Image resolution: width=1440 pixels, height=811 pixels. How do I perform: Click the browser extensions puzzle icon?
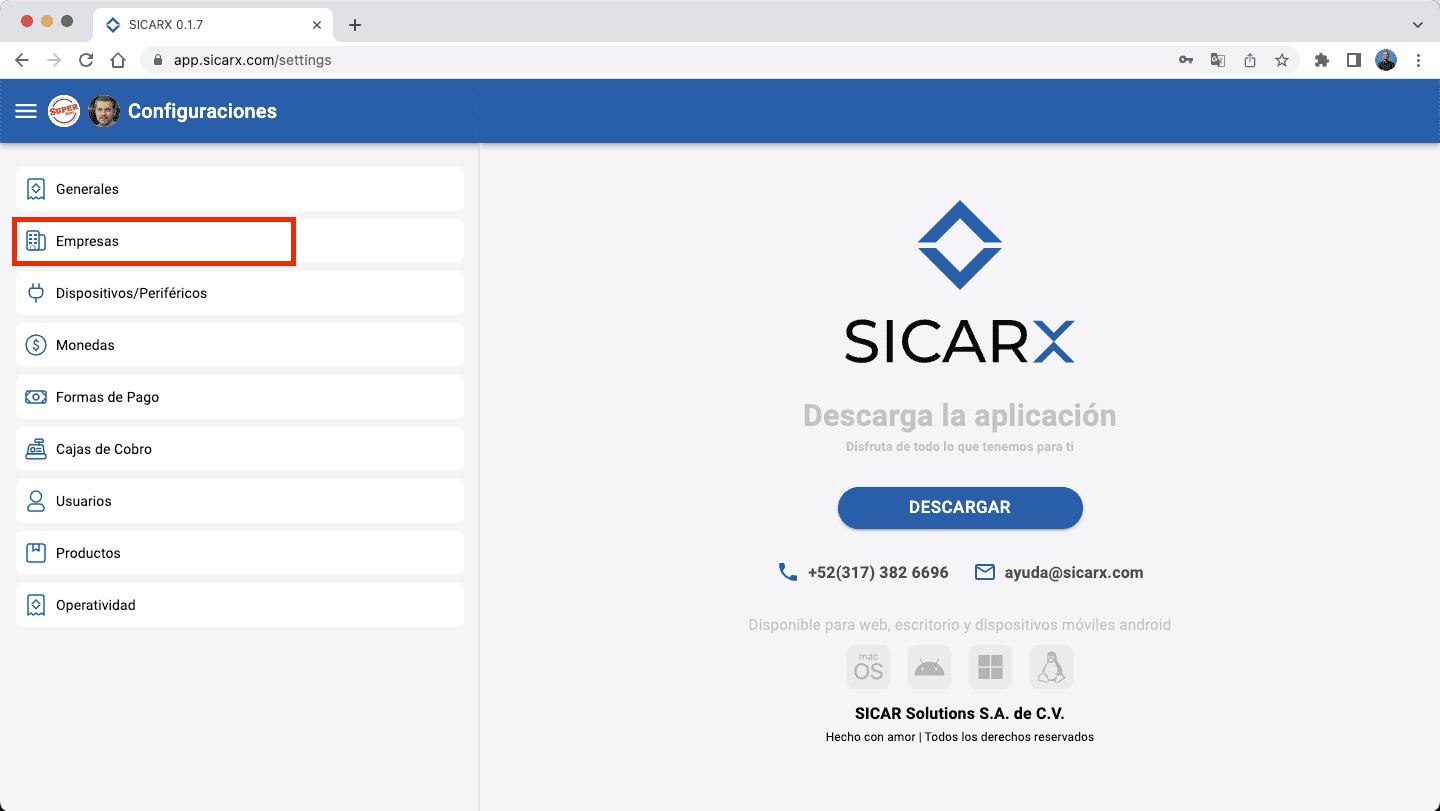click(1322, 60)
